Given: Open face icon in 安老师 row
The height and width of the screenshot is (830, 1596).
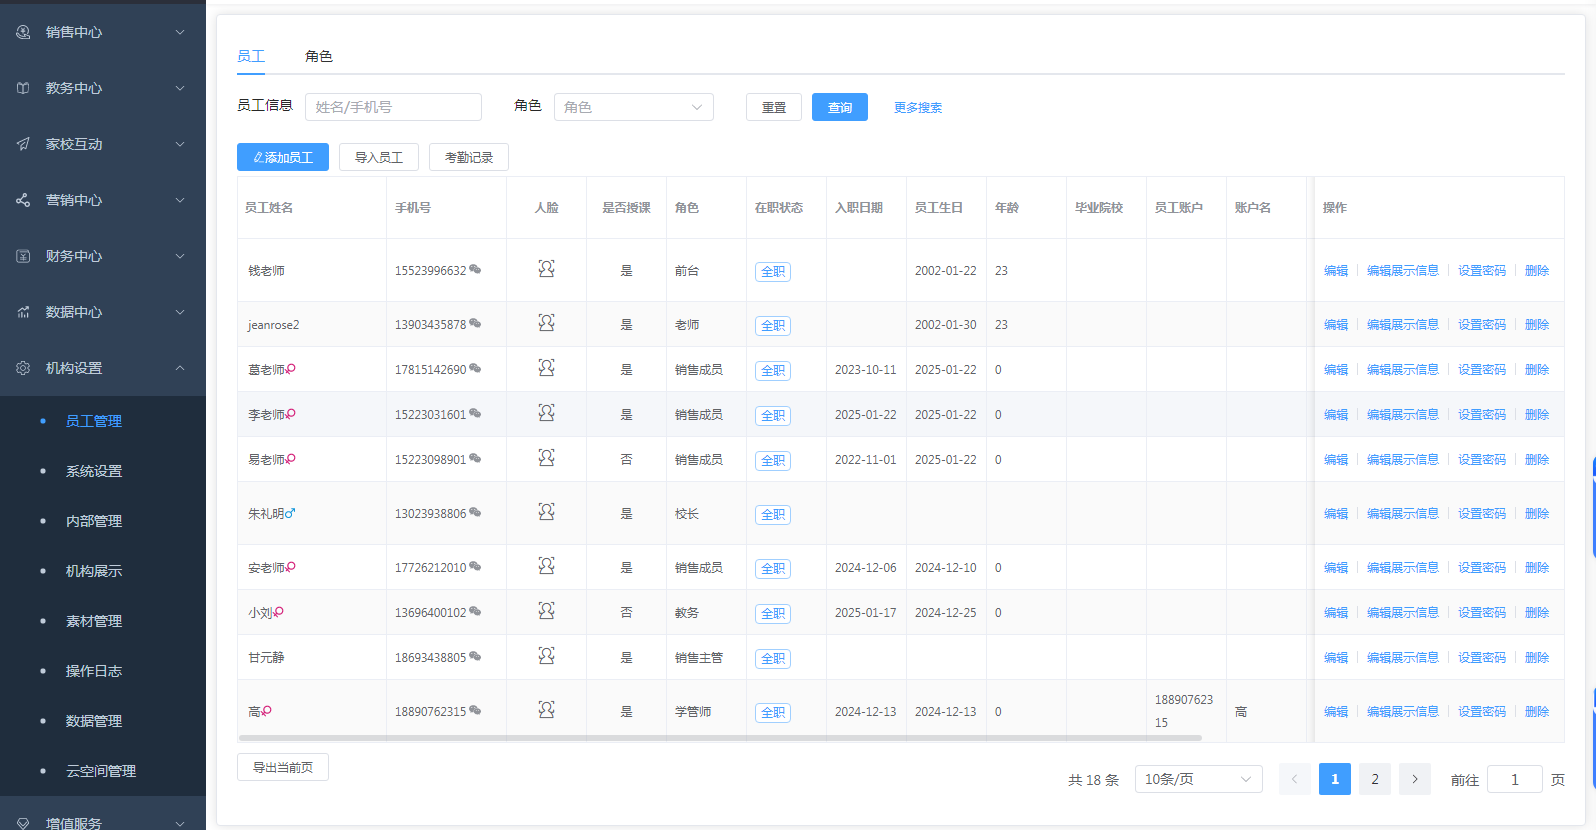Looking at the screenshot, I should (x=546, y=566).
